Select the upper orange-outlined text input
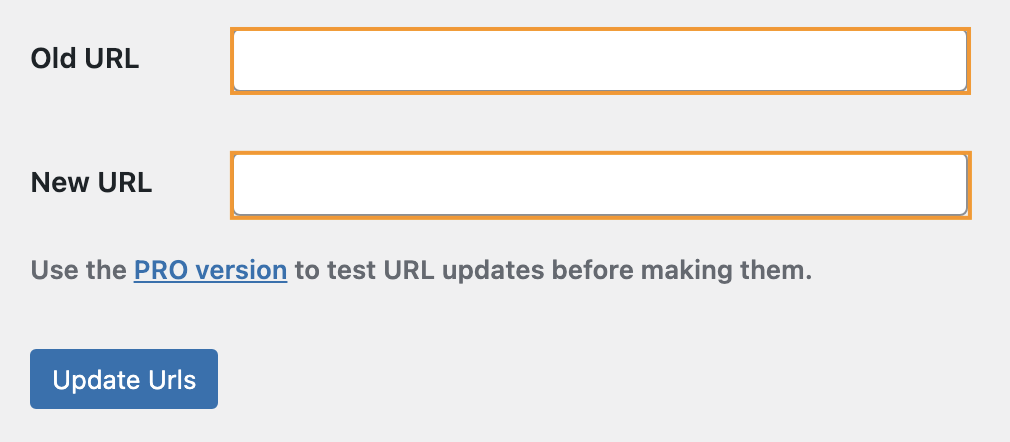The width and height of the screenshot is (1010, 442). pos(600,61)
